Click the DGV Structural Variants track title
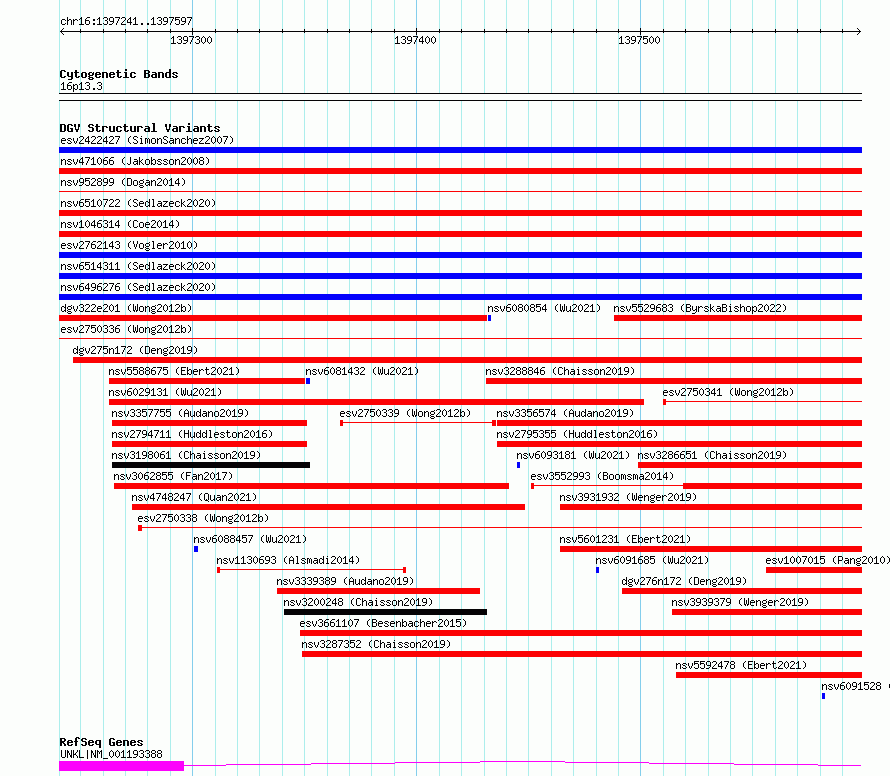The height and width of the screenshot is (776, 890). [x=140, y=128]
